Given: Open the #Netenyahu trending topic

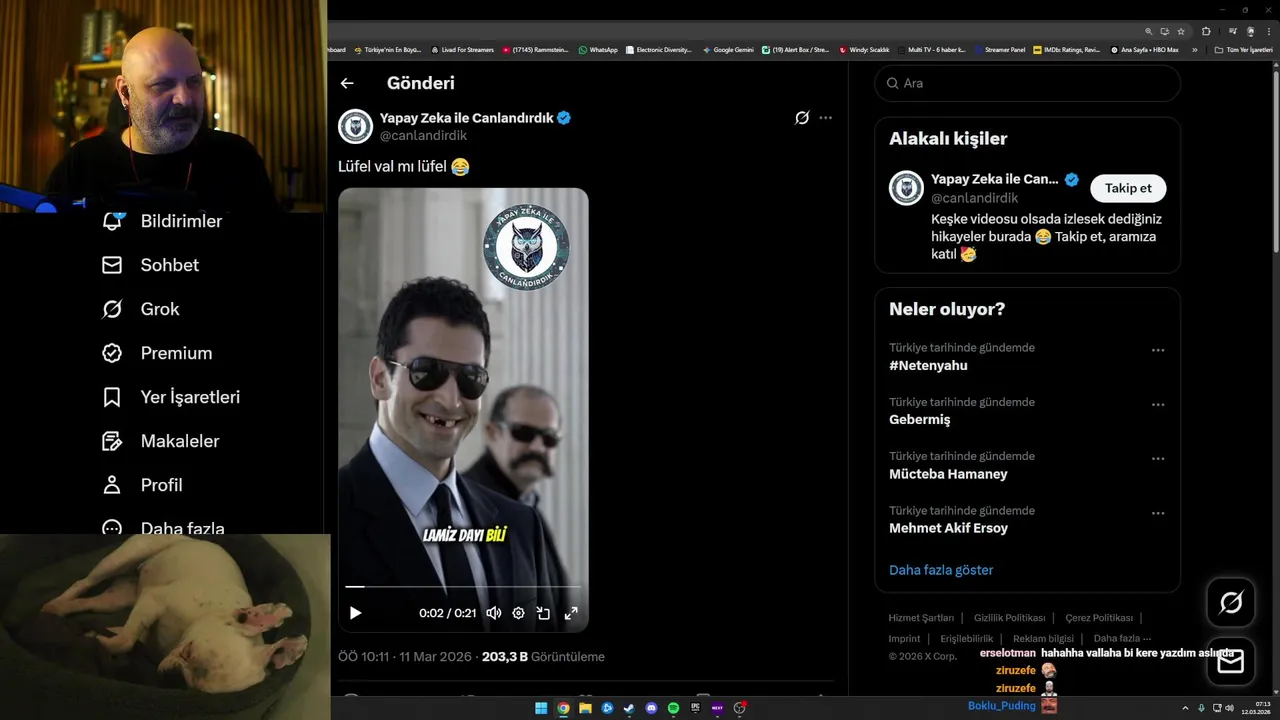Looking at the screenshot, I should [x=928, y=366].
